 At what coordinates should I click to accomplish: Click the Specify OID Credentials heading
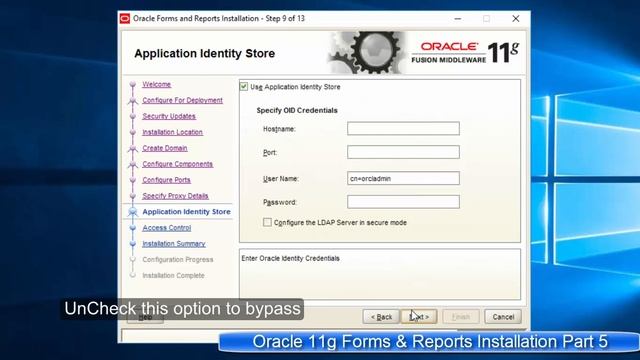point(297,111)
